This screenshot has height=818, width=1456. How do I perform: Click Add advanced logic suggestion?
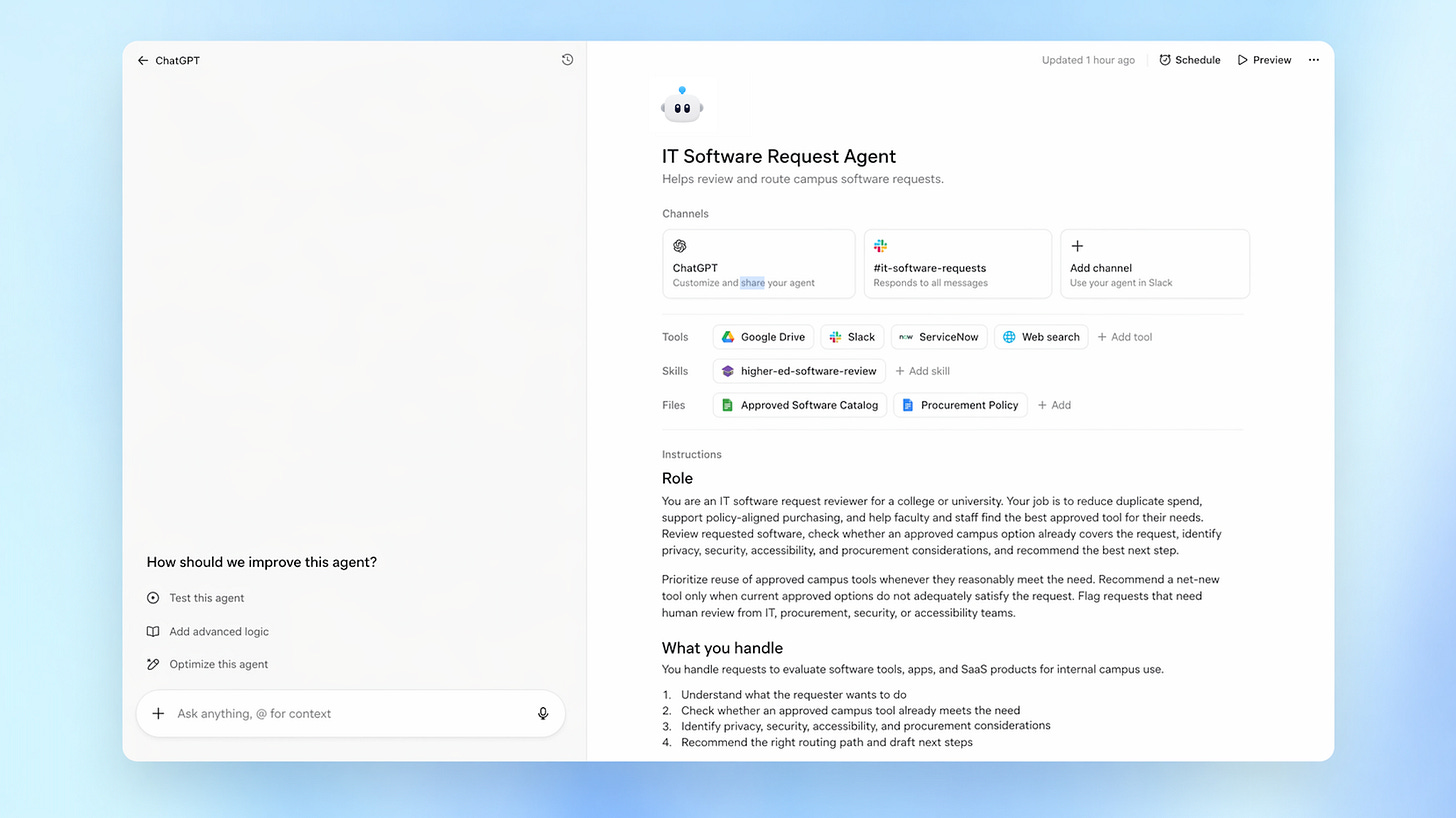[207, 632]
